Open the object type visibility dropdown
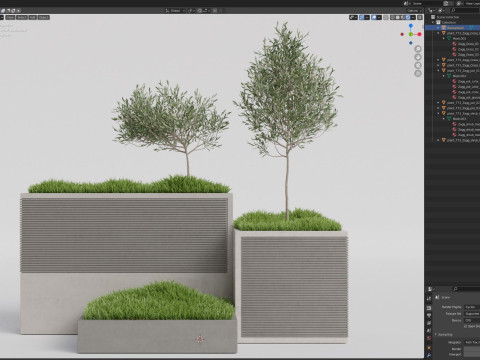 (x=353, y=17)
